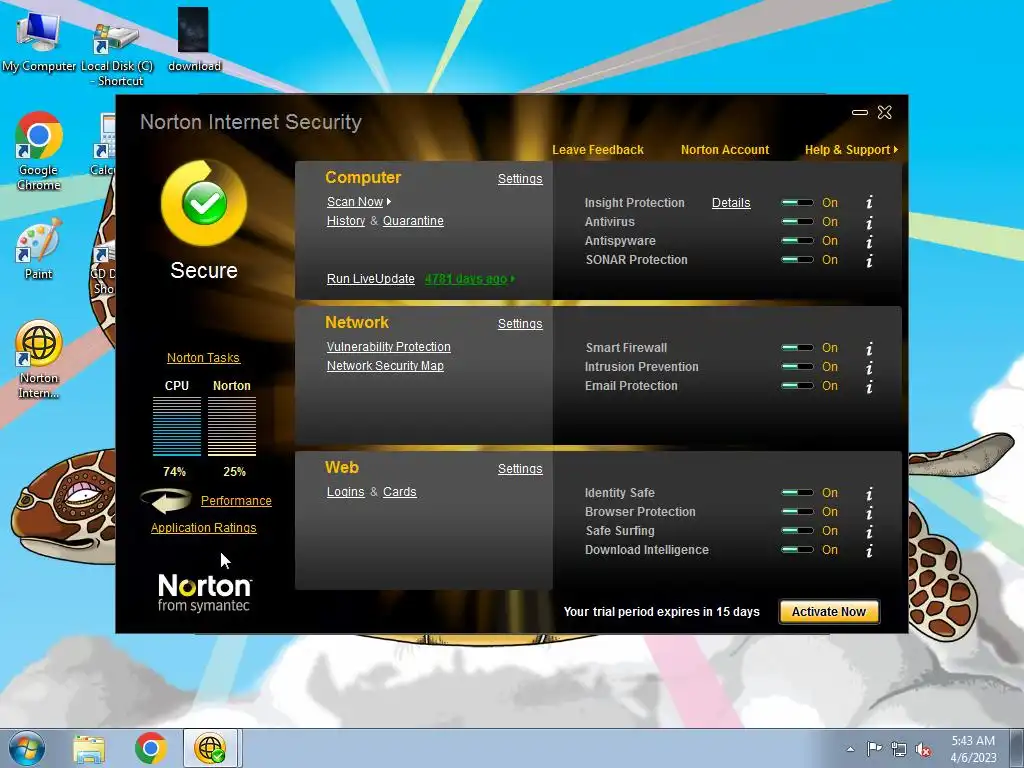
Task: Open File Explorer from the taskbar
Action: (89, 748)
